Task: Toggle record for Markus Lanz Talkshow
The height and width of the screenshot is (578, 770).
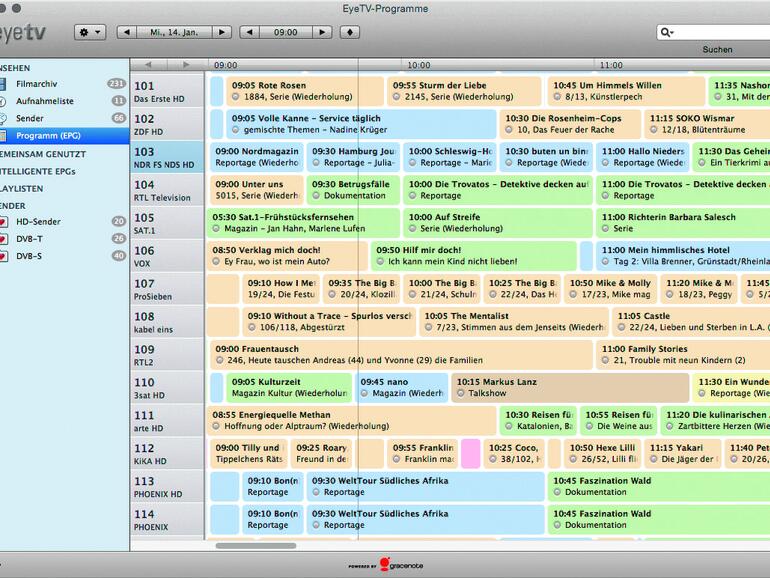Action: pyautogui.click(x=461, y=393)
